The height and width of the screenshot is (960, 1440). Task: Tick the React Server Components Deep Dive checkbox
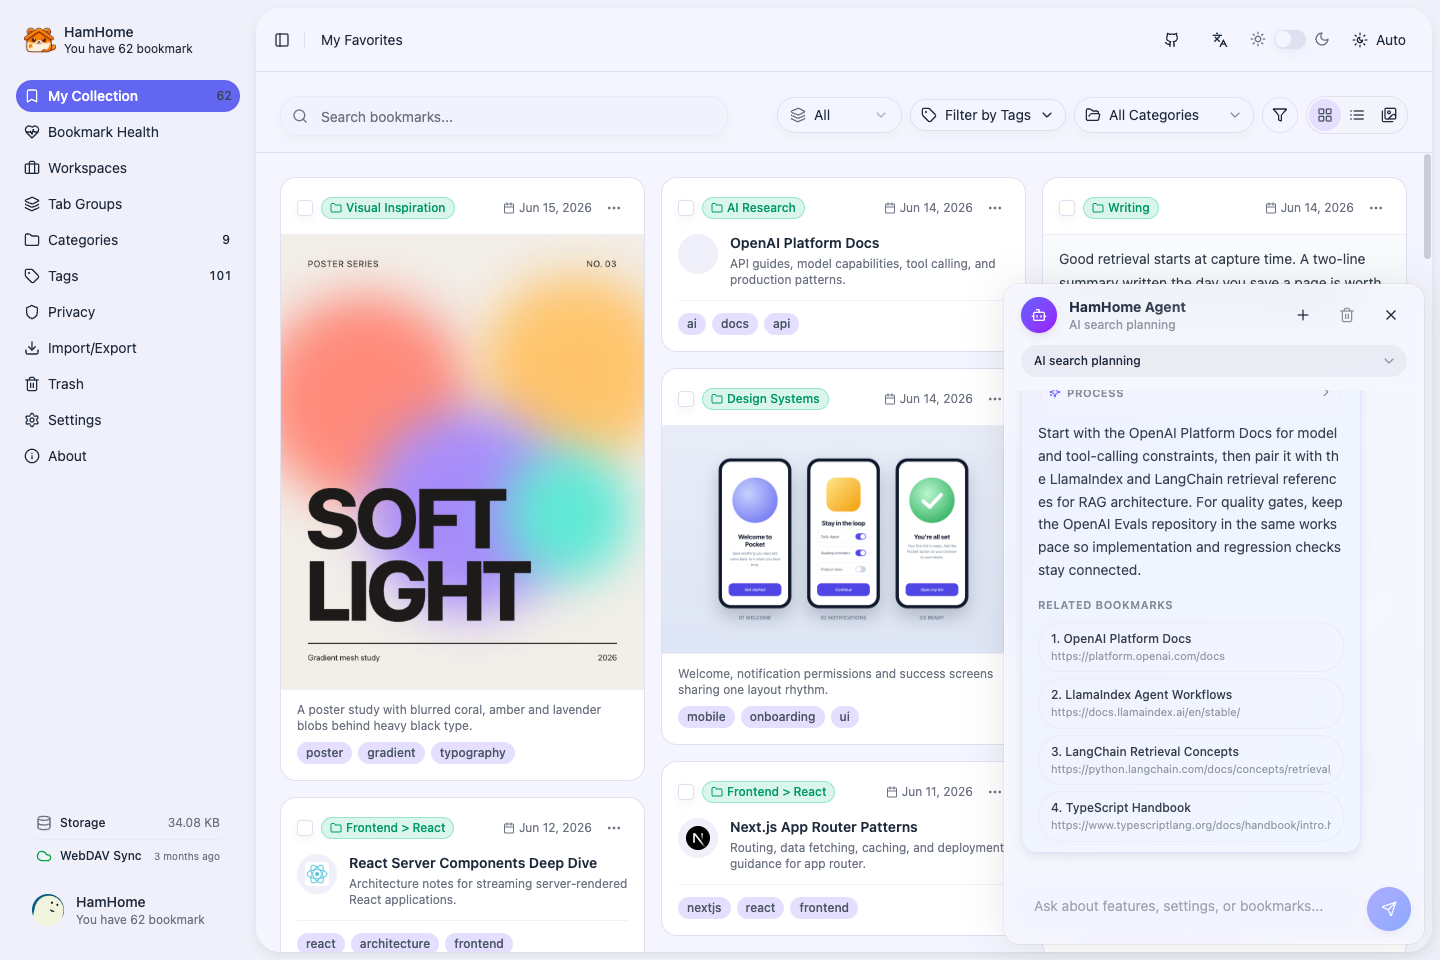pyautogui.click(x=305, y=828)
